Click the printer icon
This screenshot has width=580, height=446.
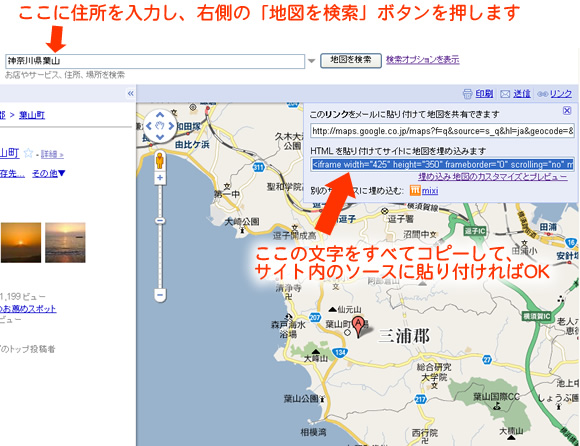[x=468, y=94]
